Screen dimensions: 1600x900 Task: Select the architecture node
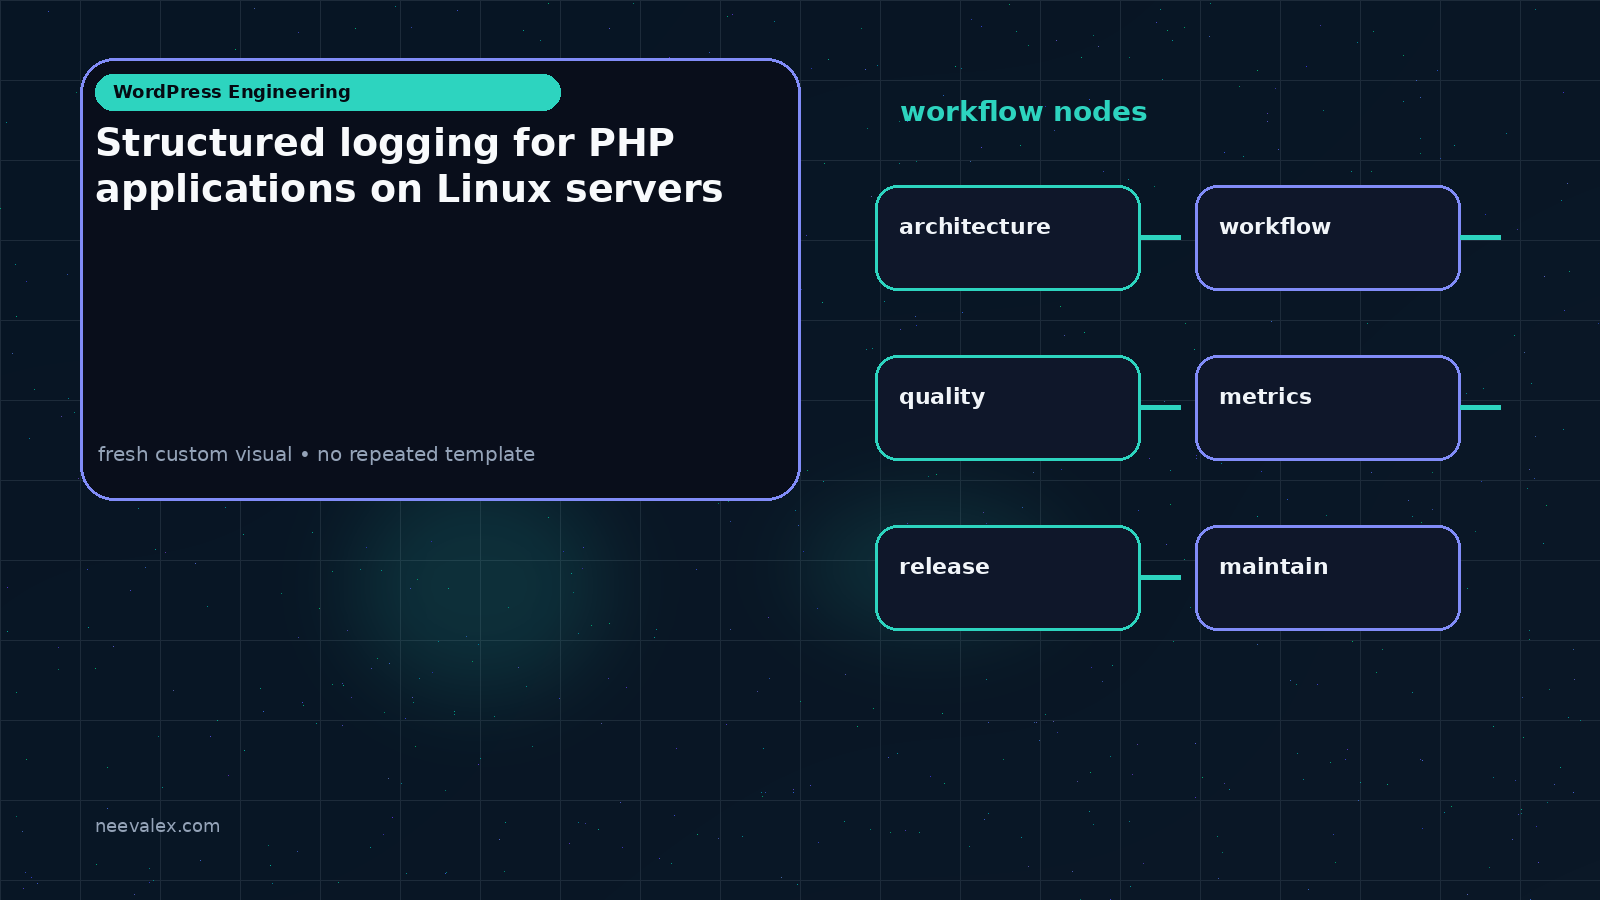[x=1008, y=238]
